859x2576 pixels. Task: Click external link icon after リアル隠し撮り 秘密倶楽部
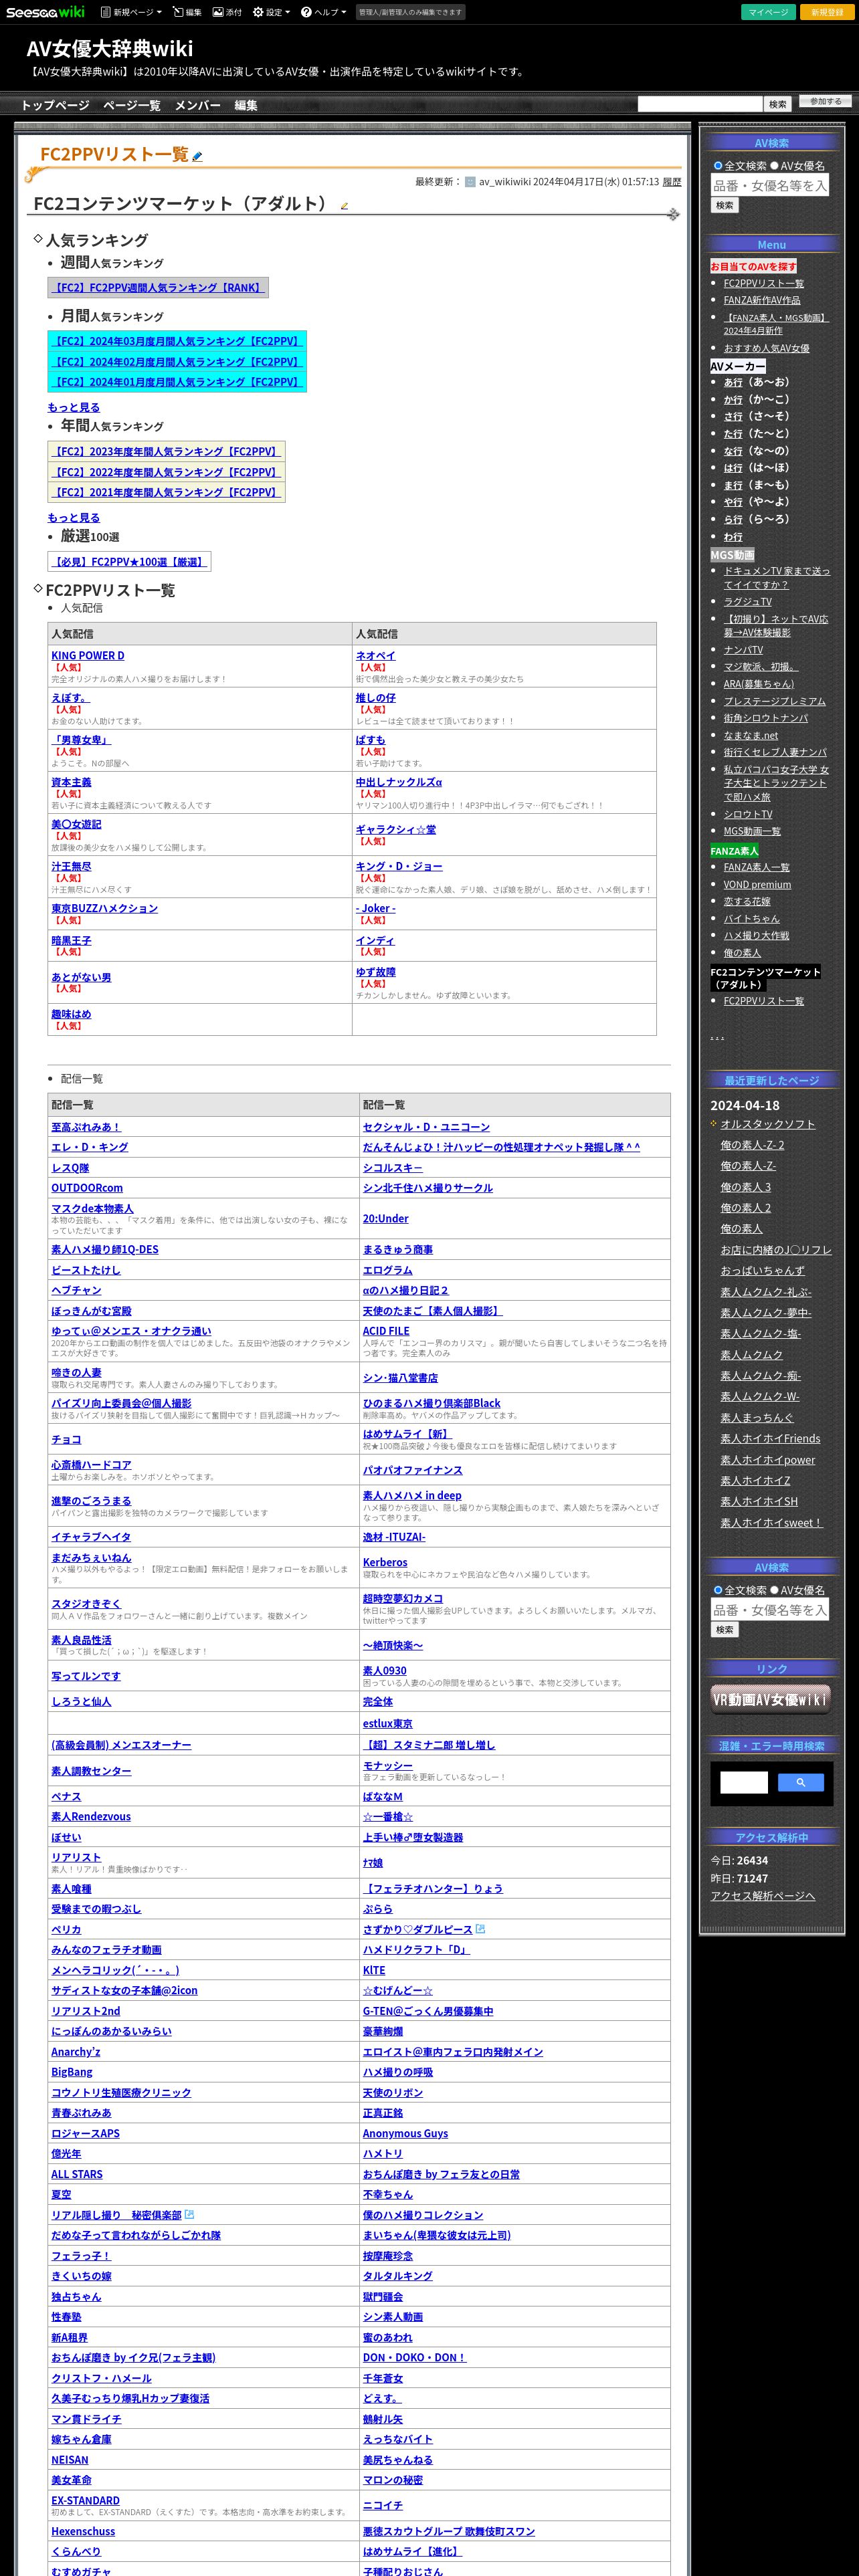click(190, 2214)
